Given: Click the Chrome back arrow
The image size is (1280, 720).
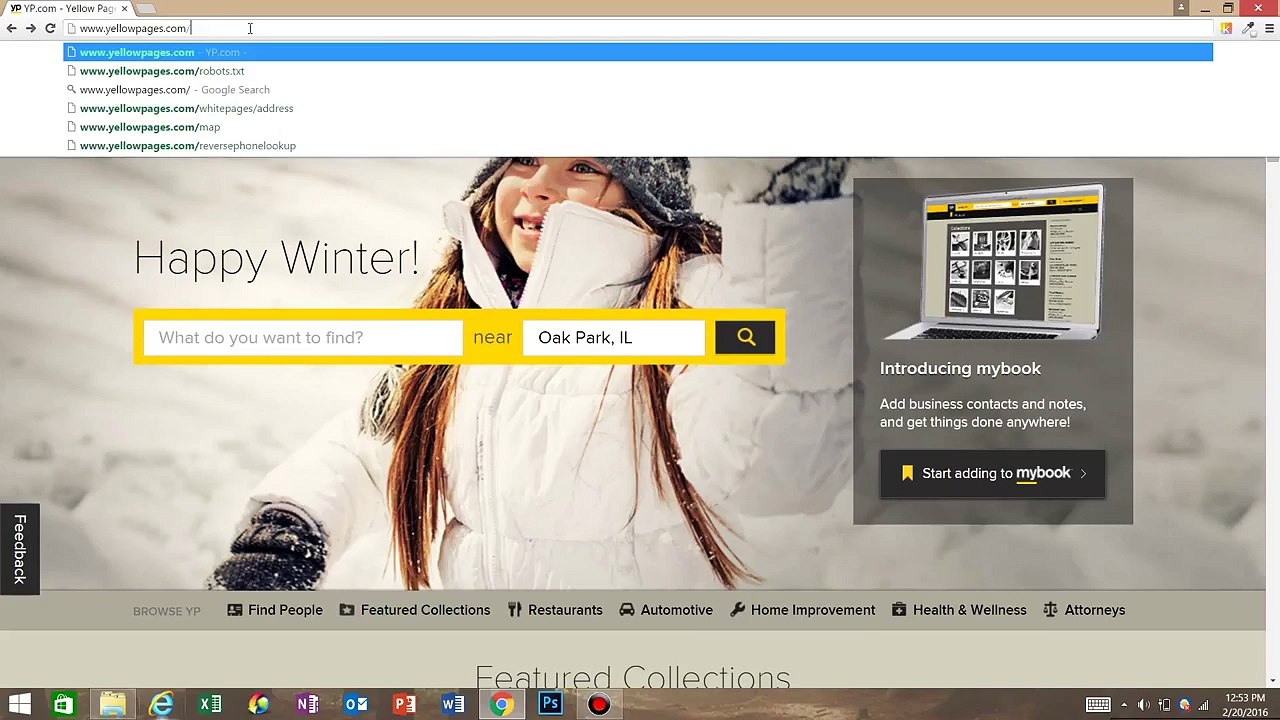Looking at the screenshot, I should tap(11, 28).
